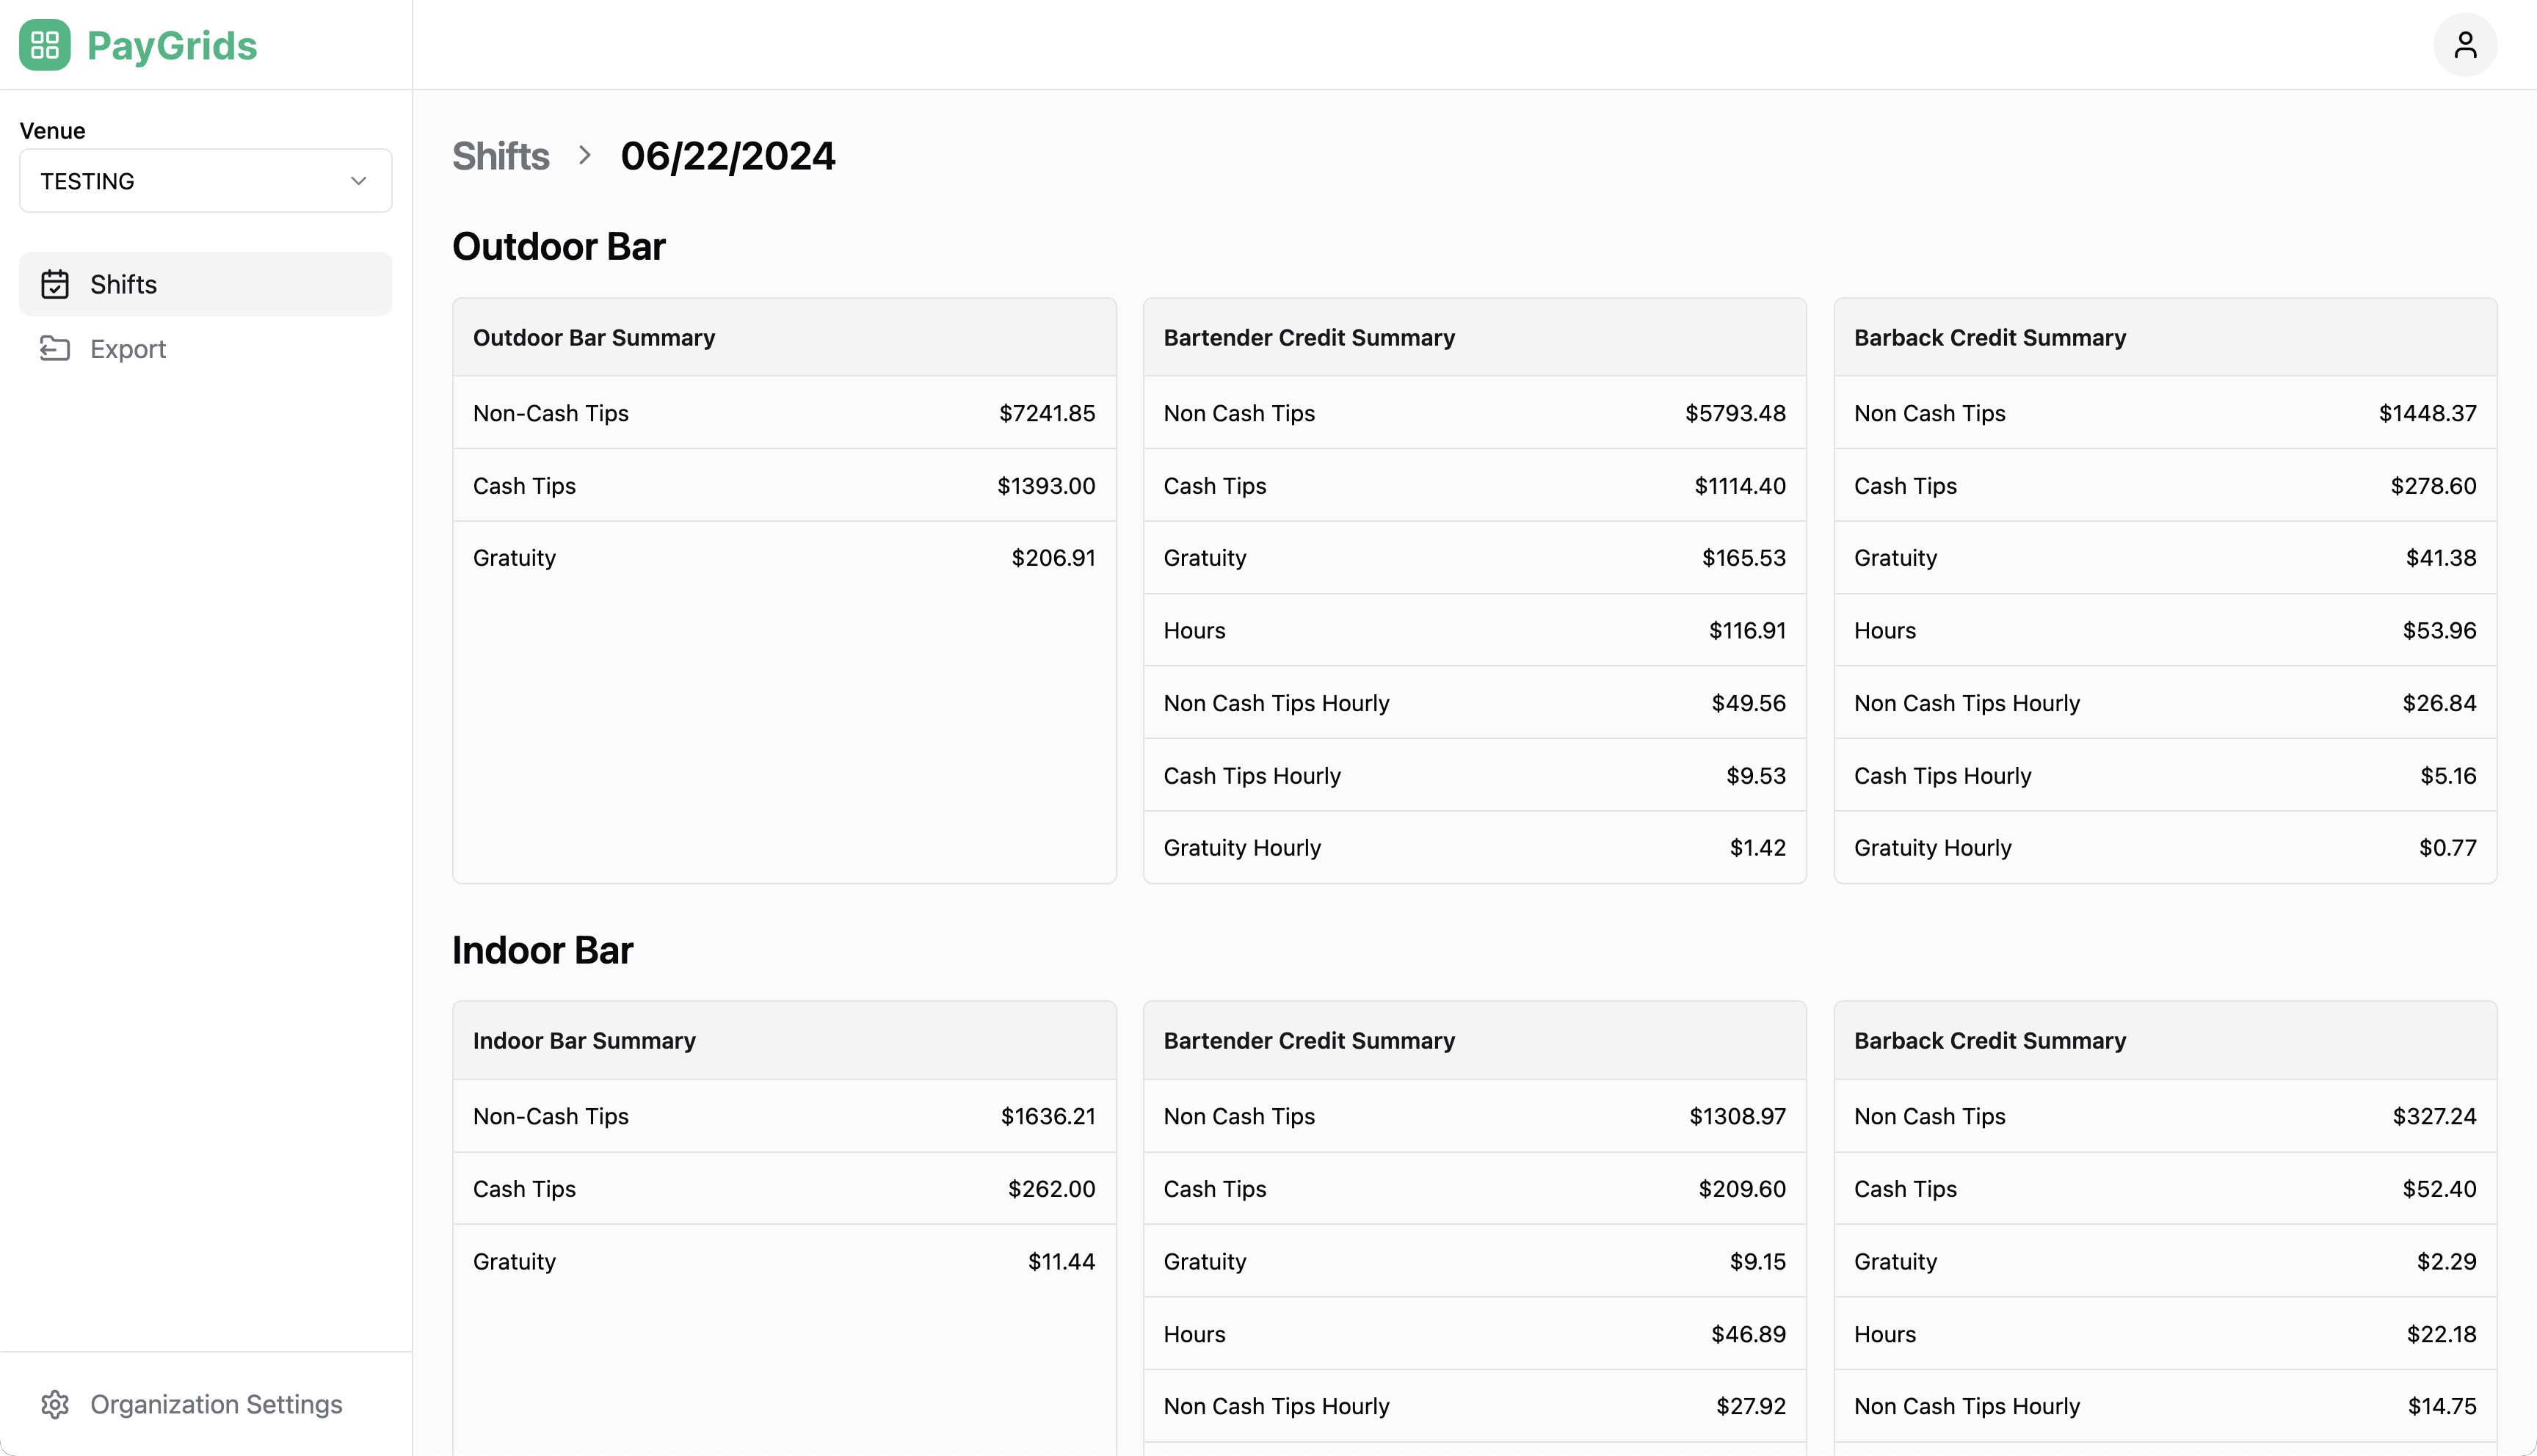Select the Export menu item

click(x=129, y=348)
